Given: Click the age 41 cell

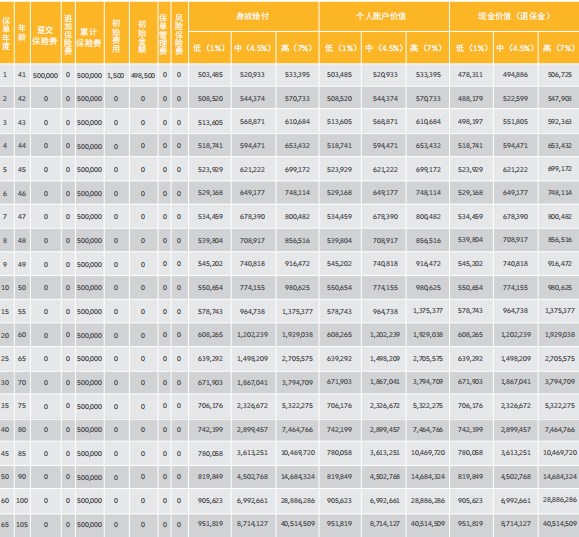Looking at the screenshot, I should coord(22,75).
